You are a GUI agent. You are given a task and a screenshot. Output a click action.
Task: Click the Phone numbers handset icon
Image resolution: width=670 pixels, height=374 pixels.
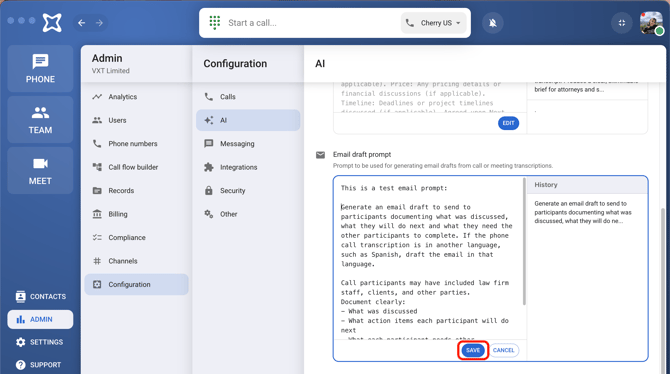coord(97,144)
